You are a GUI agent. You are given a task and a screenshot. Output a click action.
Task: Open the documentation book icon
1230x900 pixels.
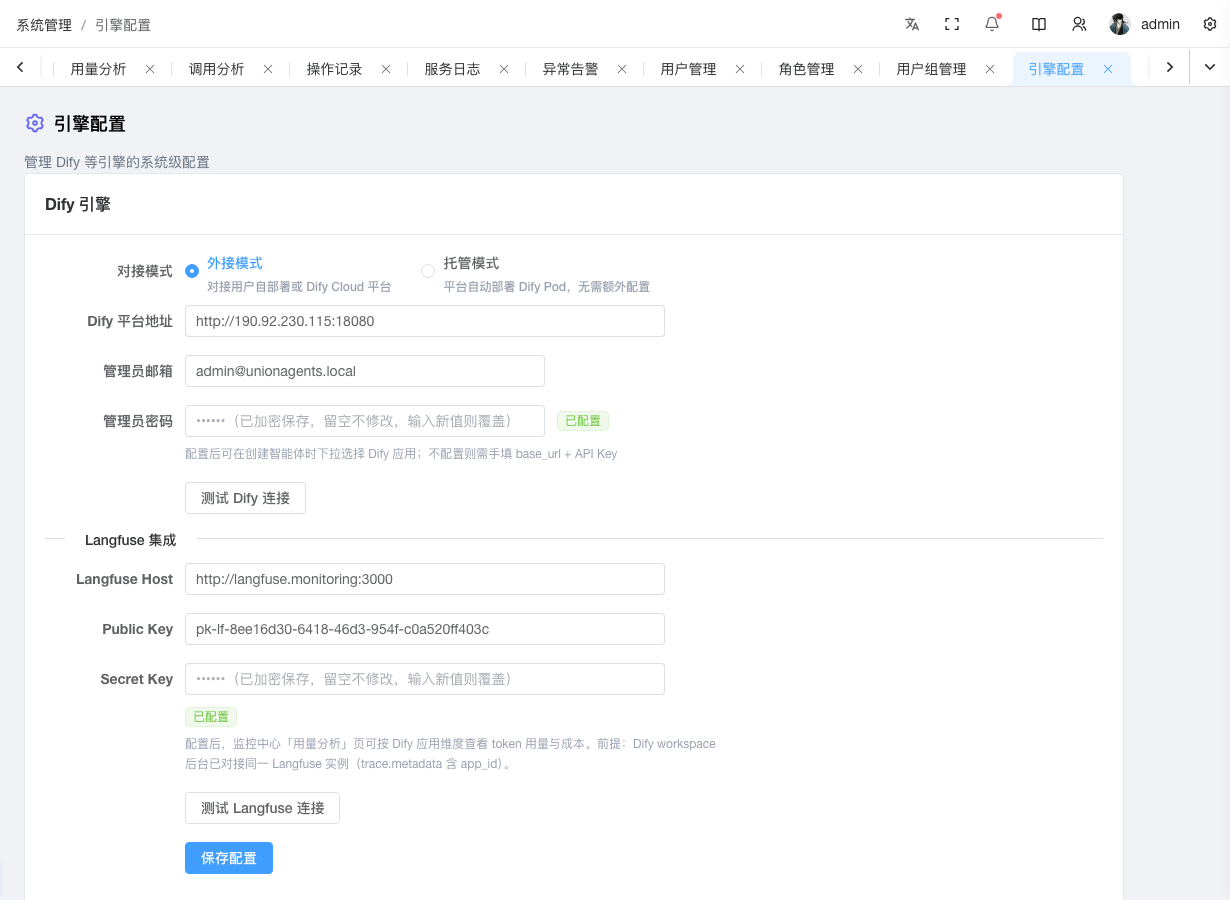point(1039,24)
